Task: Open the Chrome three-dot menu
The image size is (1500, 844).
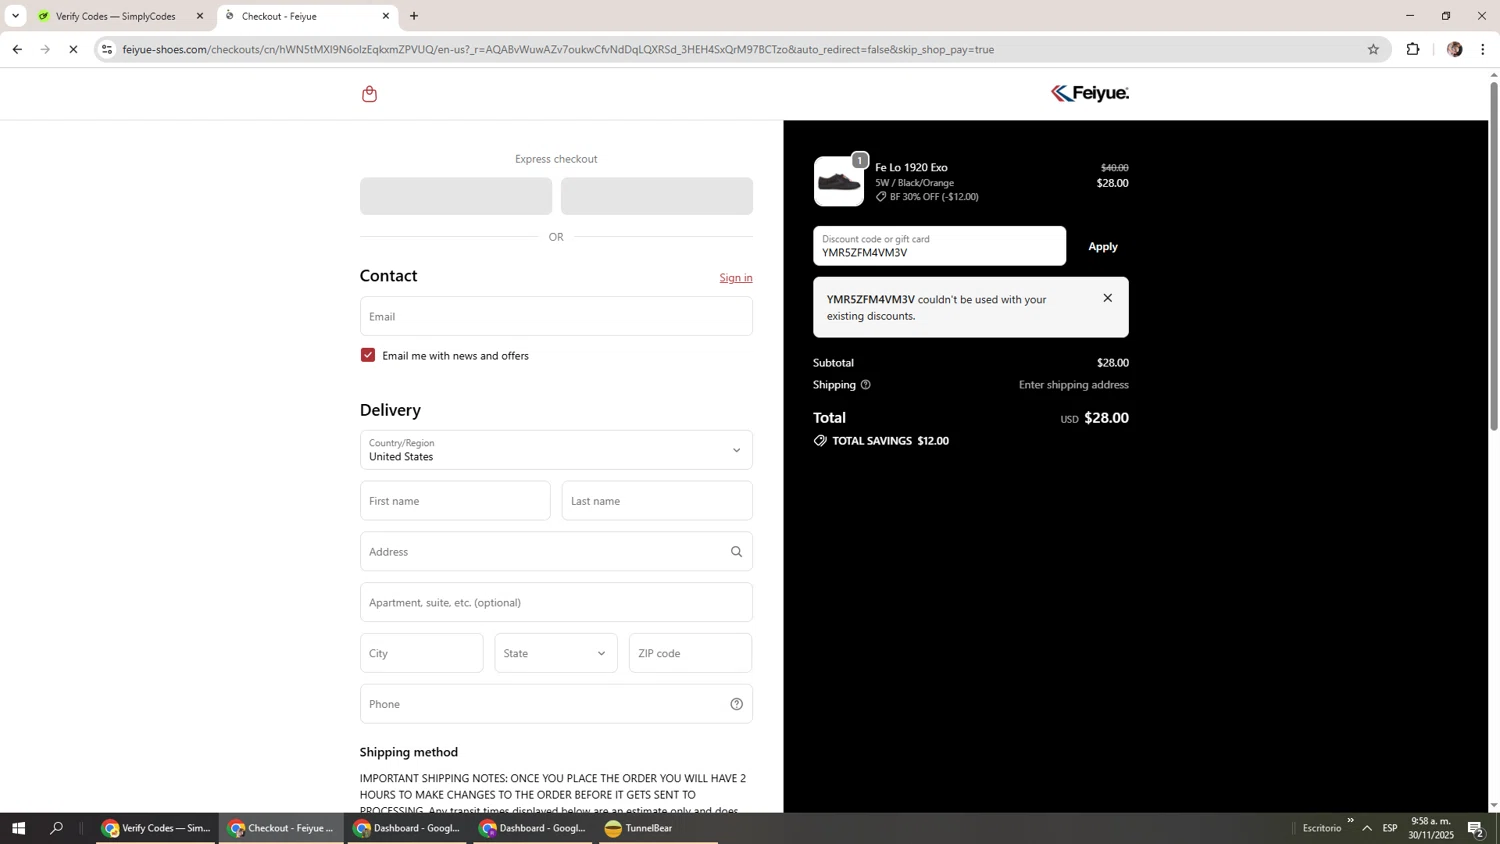Action: (1483, 49)
